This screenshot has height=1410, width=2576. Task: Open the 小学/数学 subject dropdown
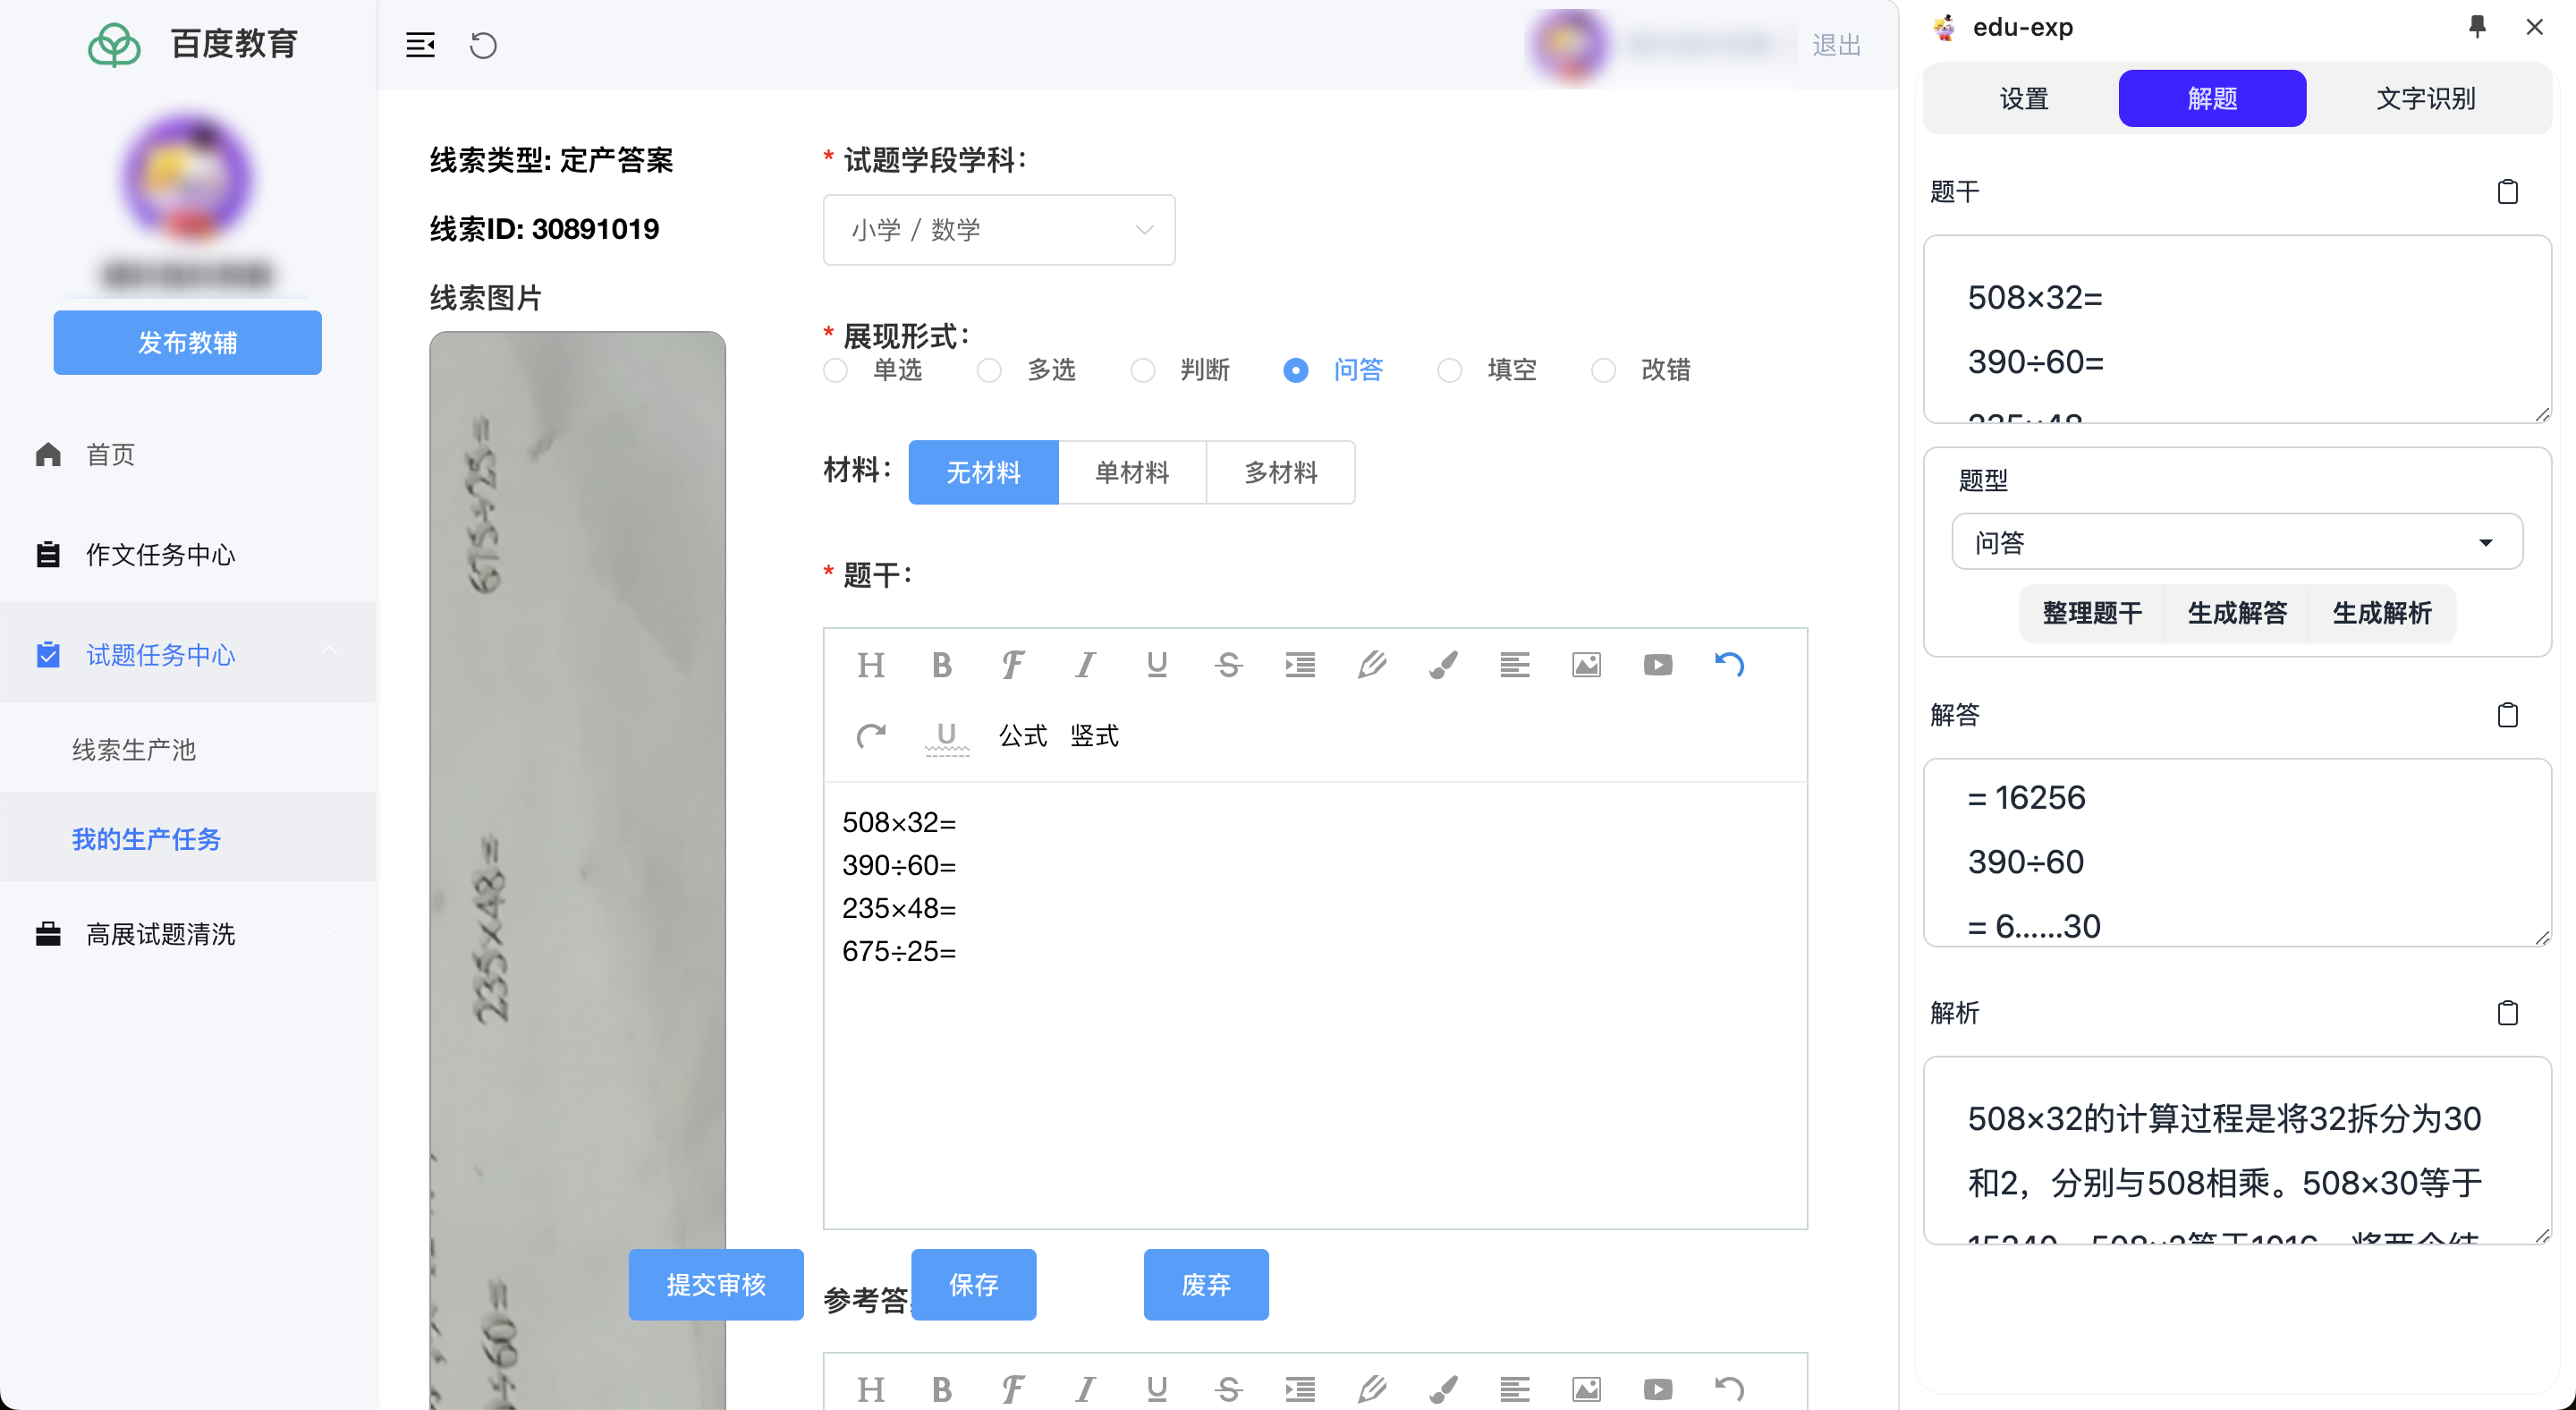coord(998,229)
